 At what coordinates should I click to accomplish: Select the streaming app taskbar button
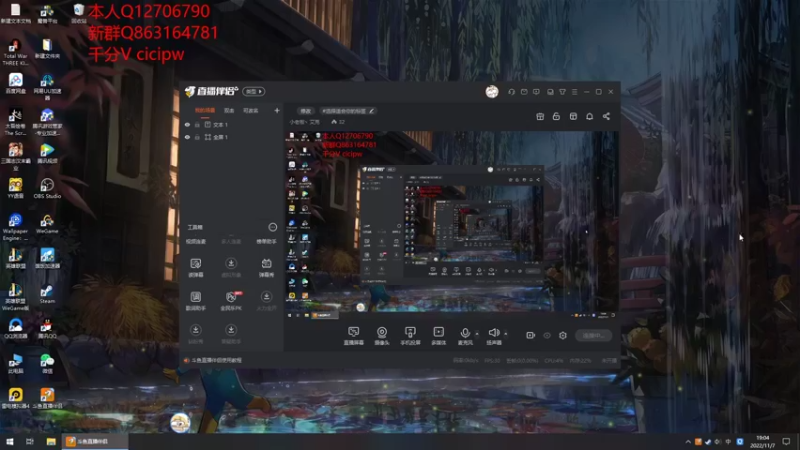click(x=95, y=441)
